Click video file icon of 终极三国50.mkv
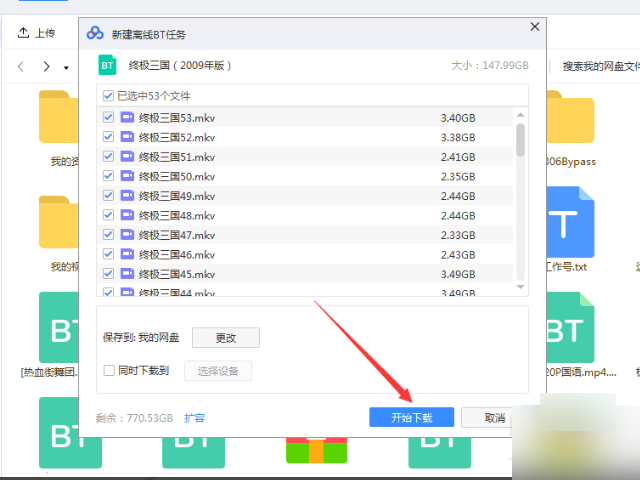The image size is (640, 480). coord(127,176)
